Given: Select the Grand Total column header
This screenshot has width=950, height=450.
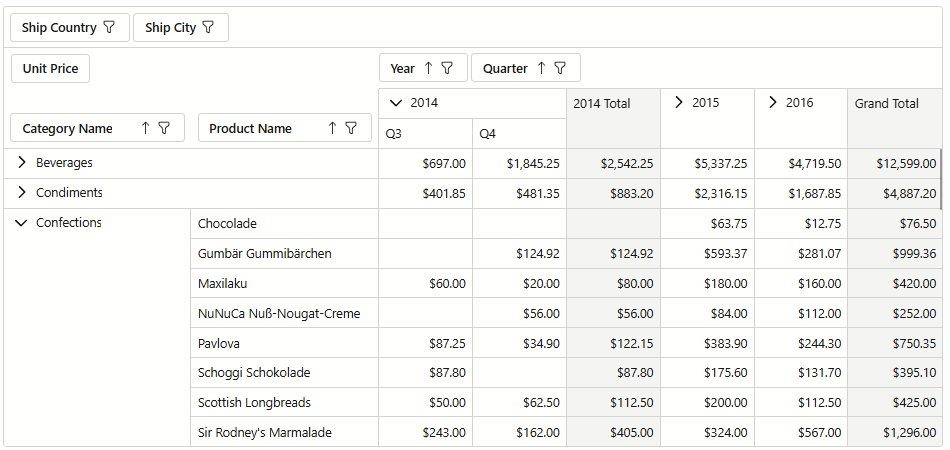Looking at the screenshot, I should coord(885,104).
